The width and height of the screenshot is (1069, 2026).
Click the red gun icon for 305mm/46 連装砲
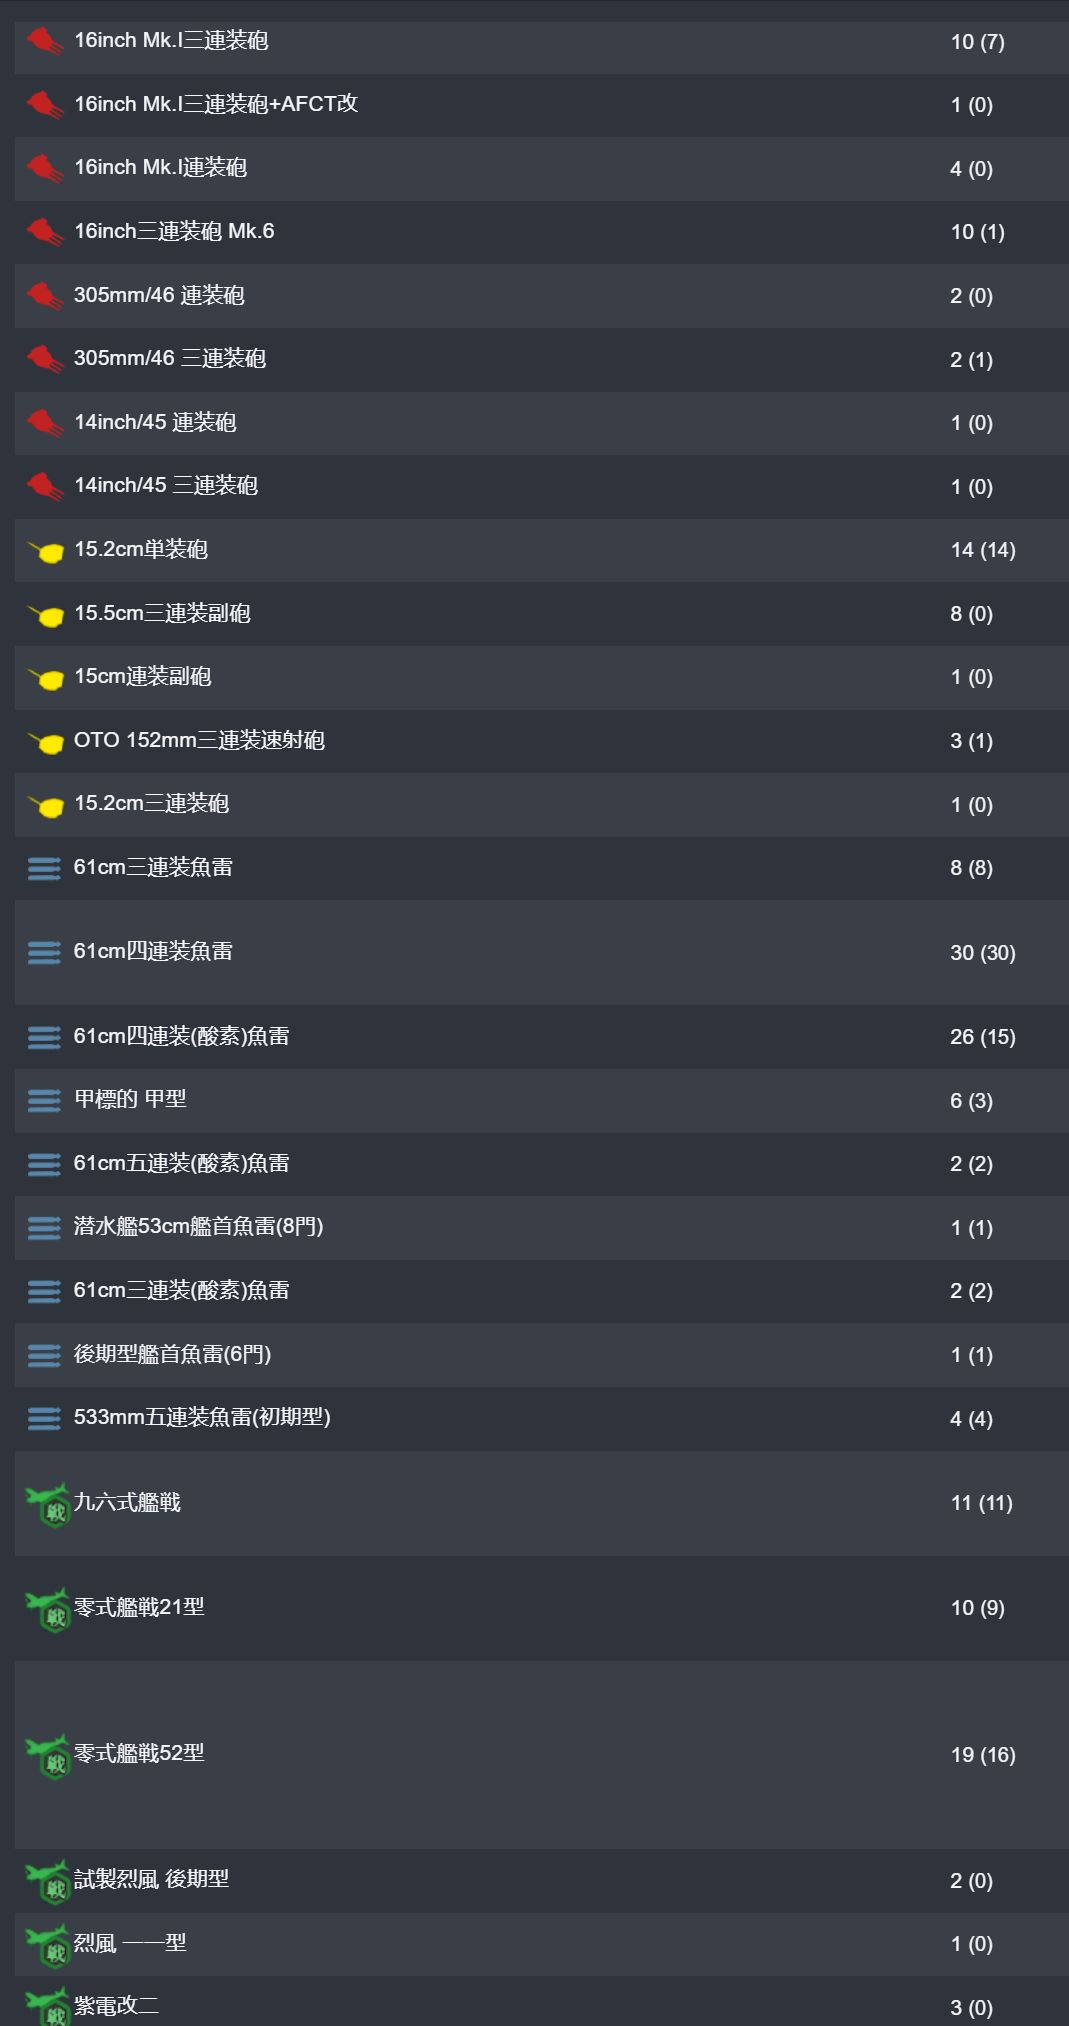(x=45, y=296)
